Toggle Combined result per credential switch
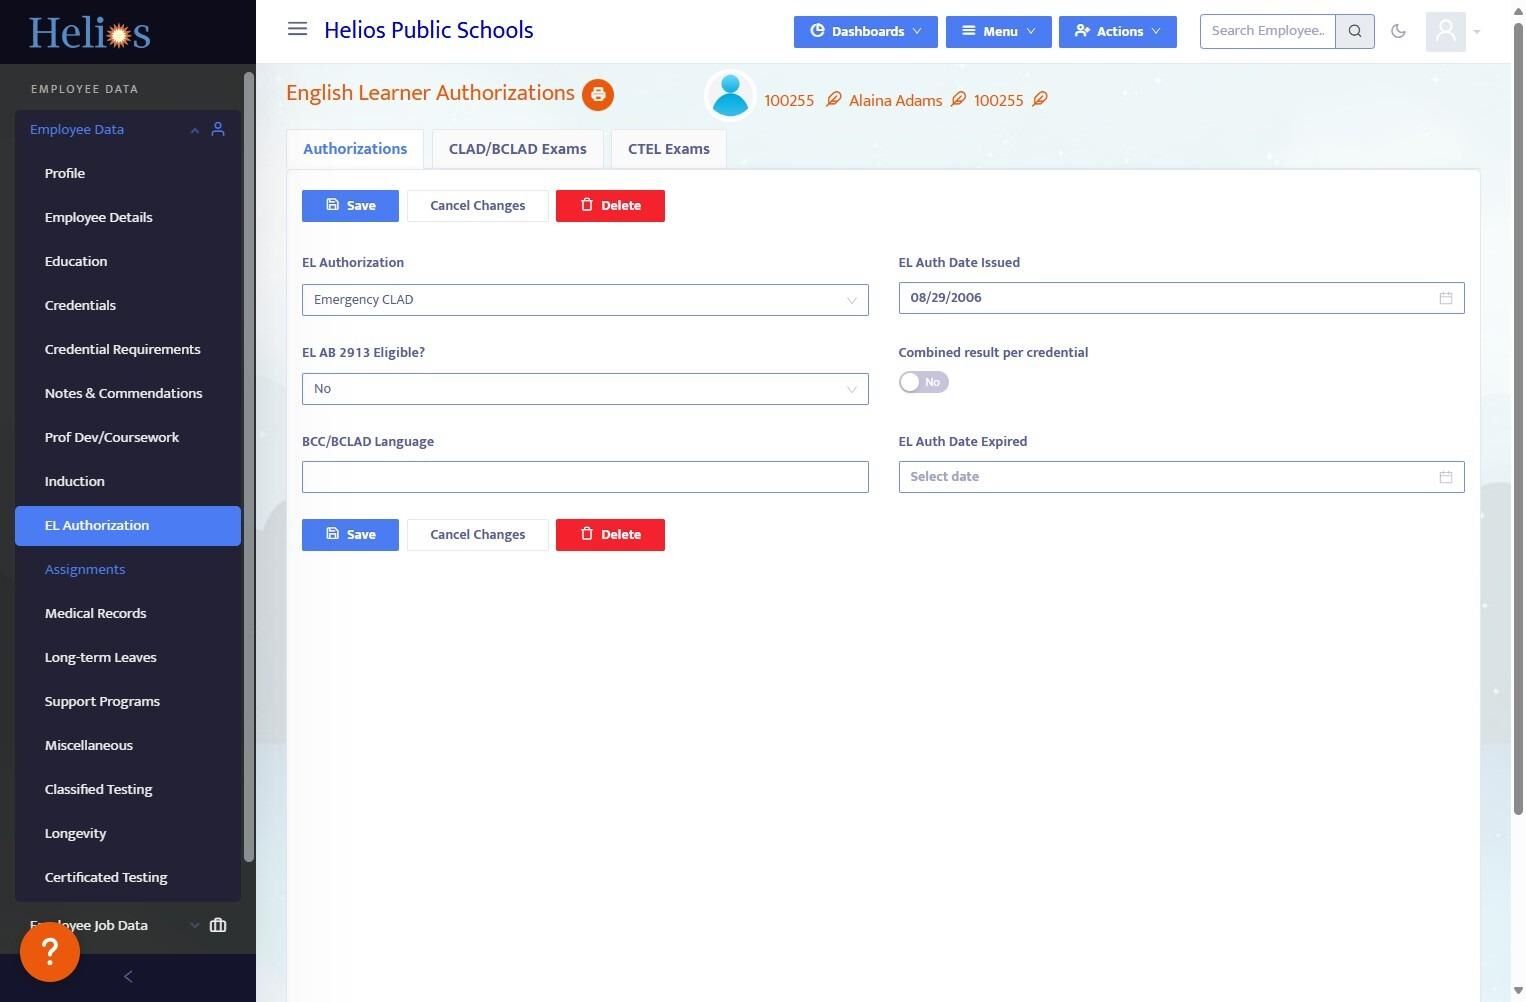1526x1002 pixels. (924, 382)
